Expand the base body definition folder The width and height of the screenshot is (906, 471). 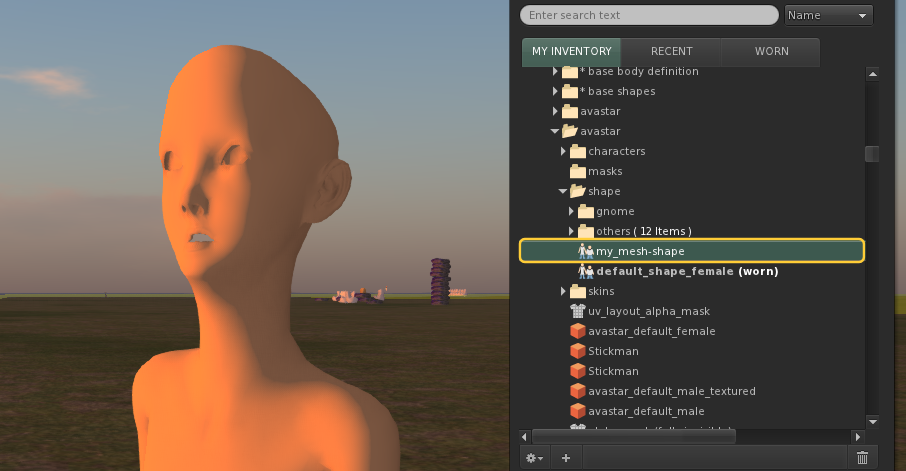555,71
